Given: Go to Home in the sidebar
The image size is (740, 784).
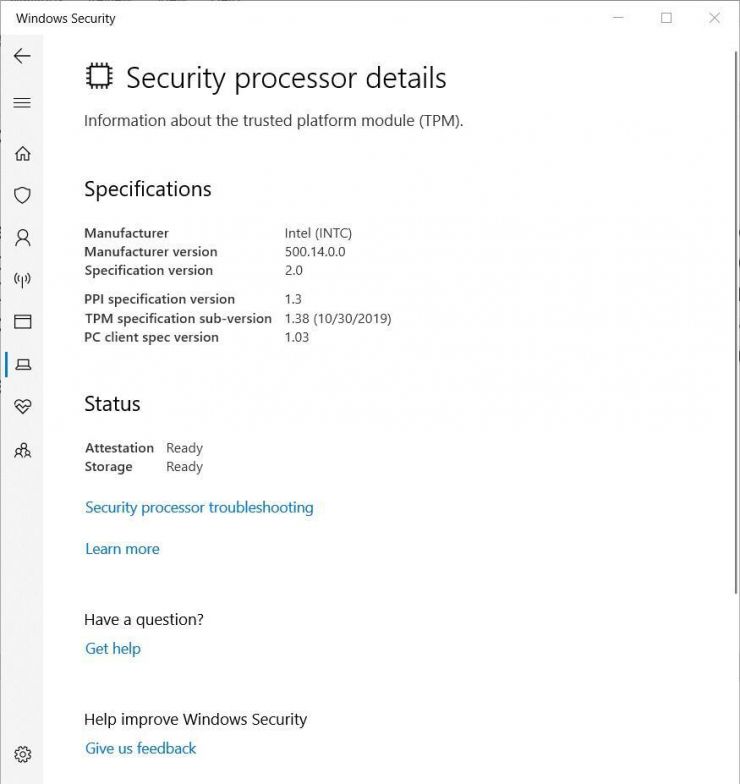Looking at the screenshot, I should [22, 153].
